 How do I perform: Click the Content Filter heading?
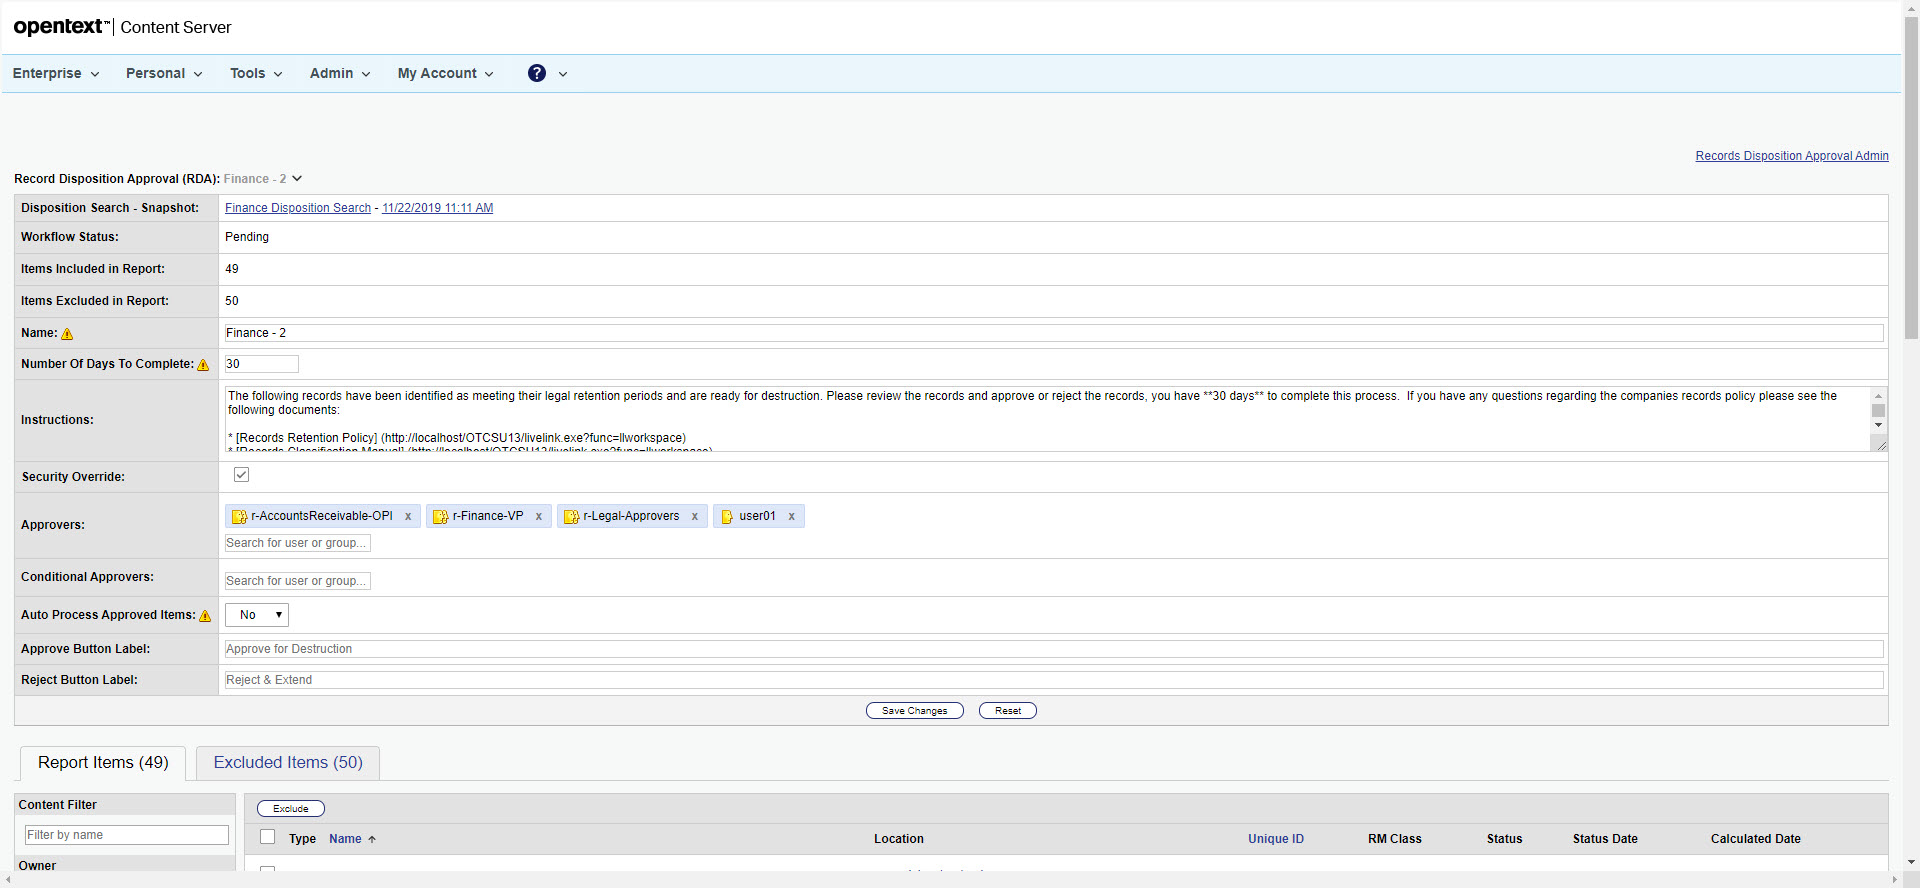point(58,805)
